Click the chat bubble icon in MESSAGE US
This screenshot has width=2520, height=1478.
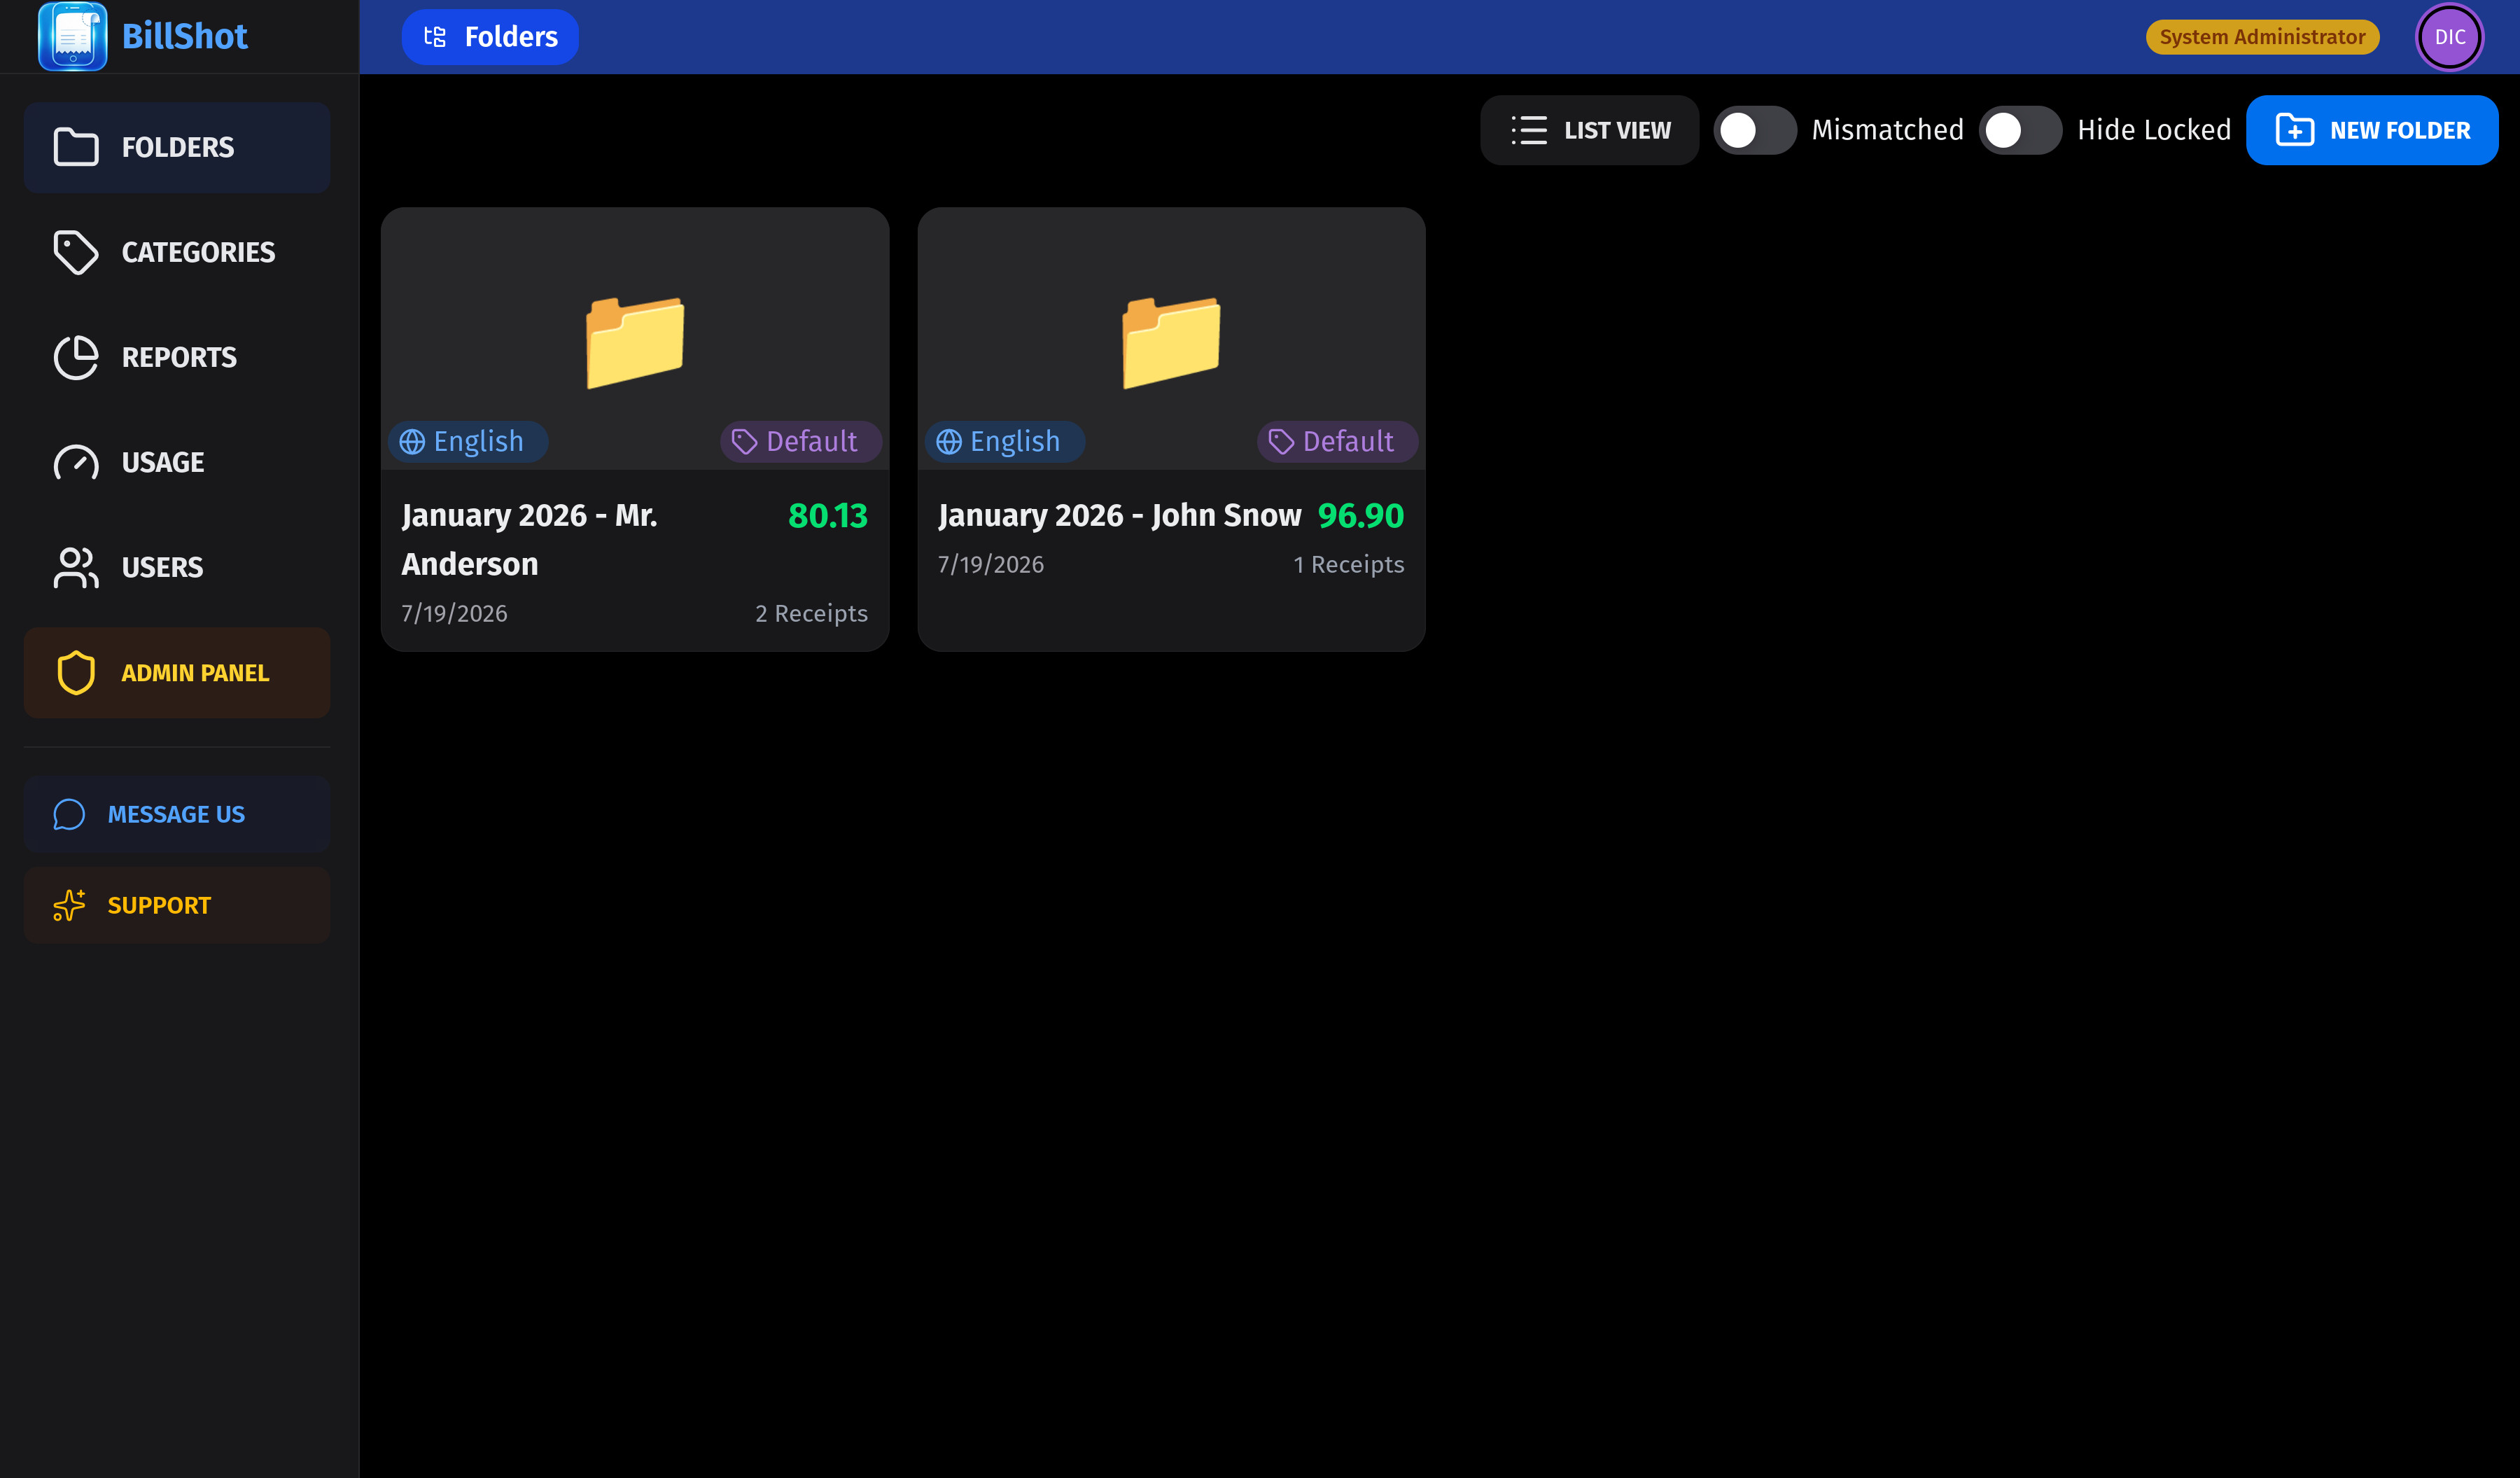69,814
